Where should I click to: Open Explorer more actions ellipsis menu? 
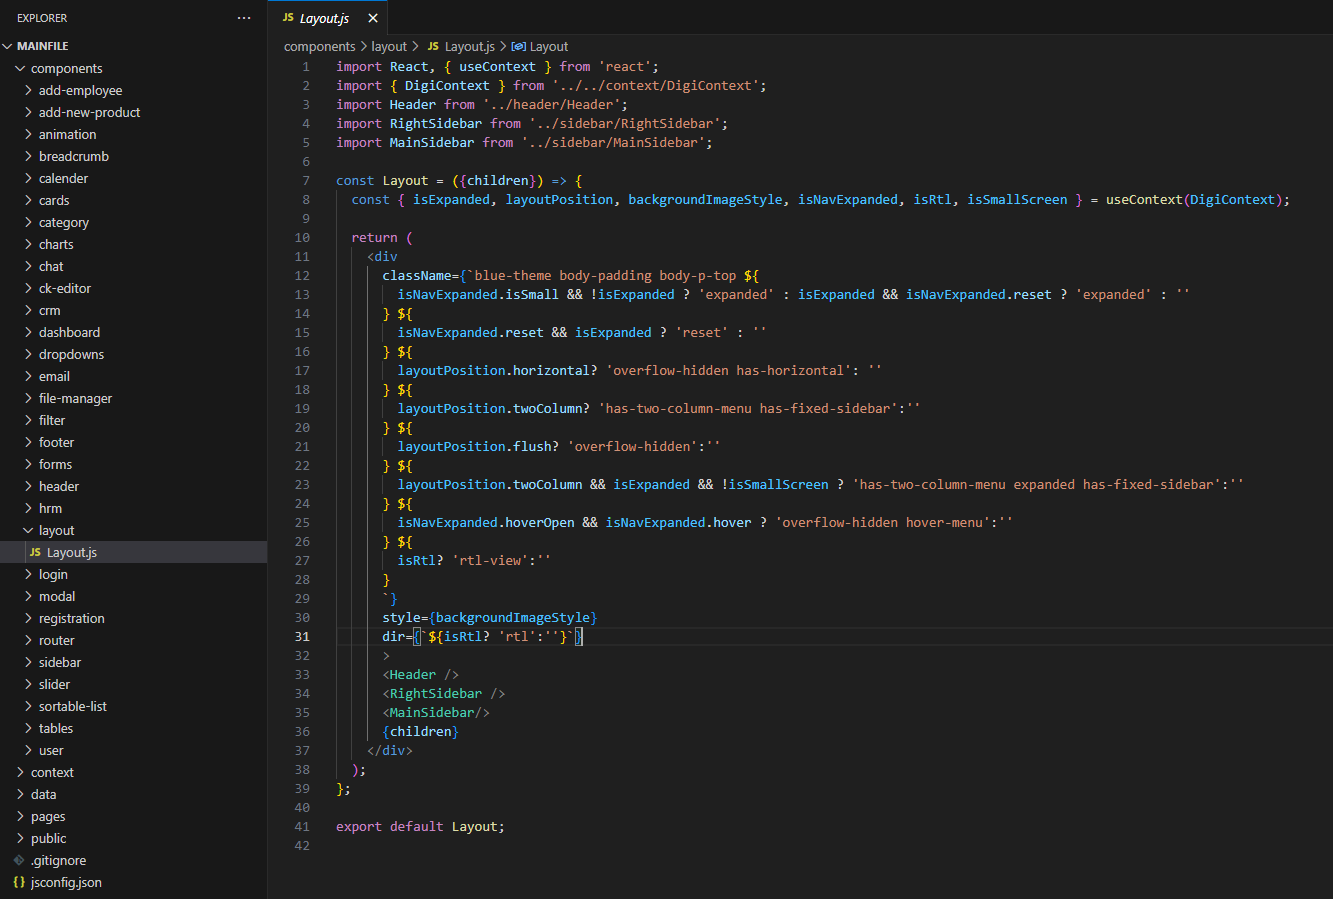click(244, 18)
